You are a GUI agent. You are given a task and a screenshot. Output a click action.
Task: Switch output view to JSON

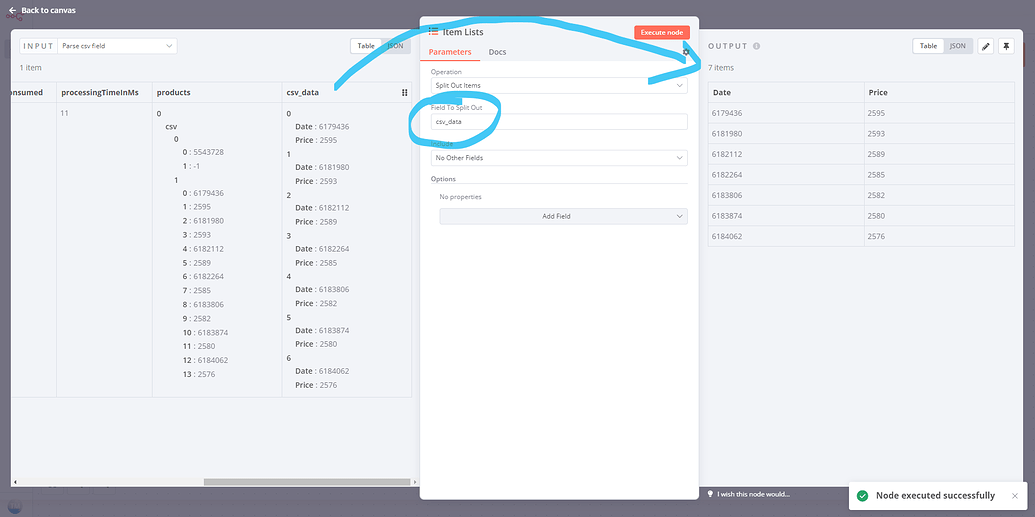click(x=957, y=46)
